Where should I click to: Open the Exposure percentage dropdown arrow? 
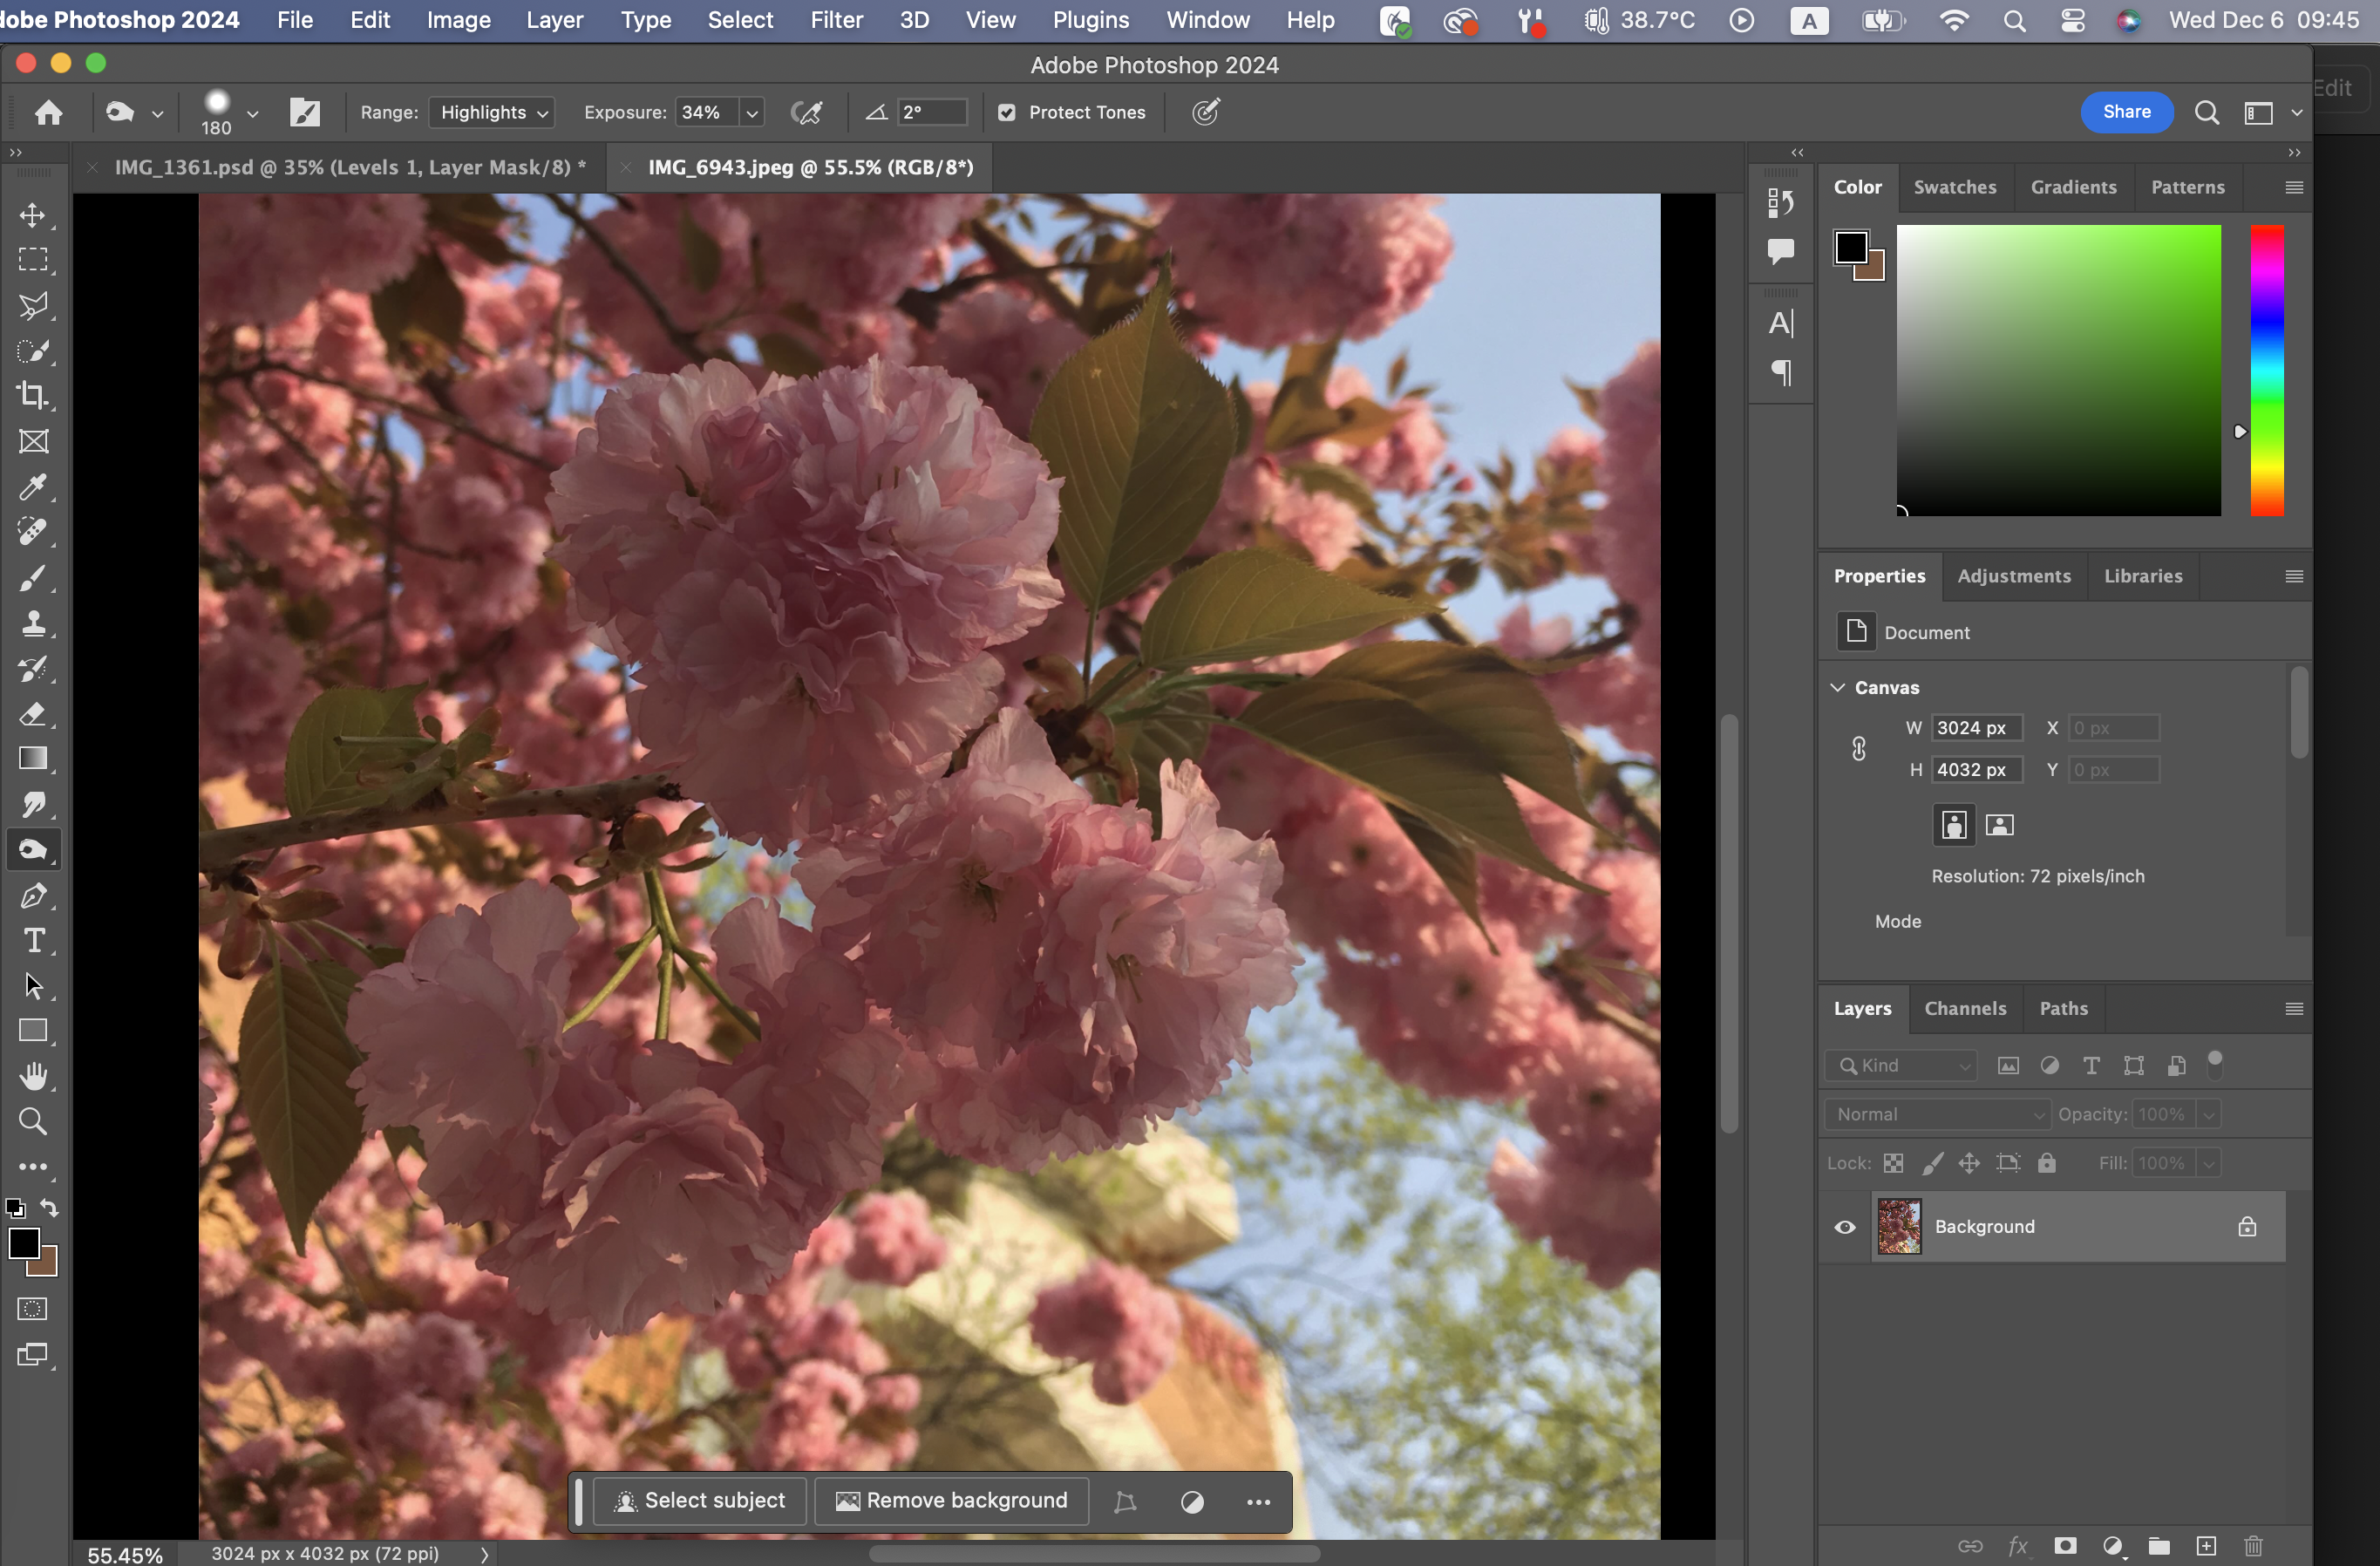pos(752,113)
